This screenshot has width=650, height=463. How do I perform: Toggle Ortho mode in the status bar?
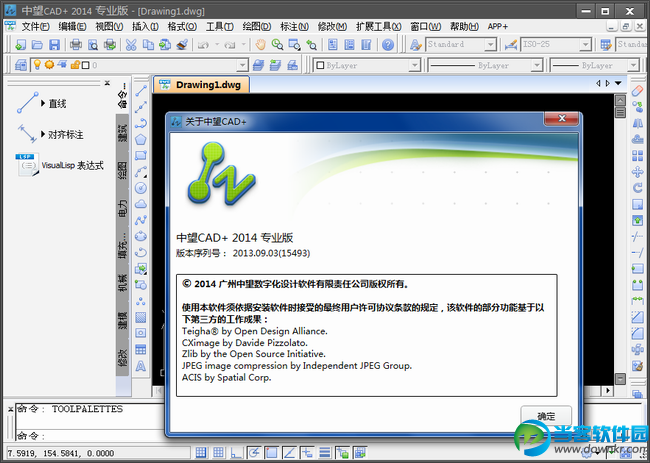[236, 453]
